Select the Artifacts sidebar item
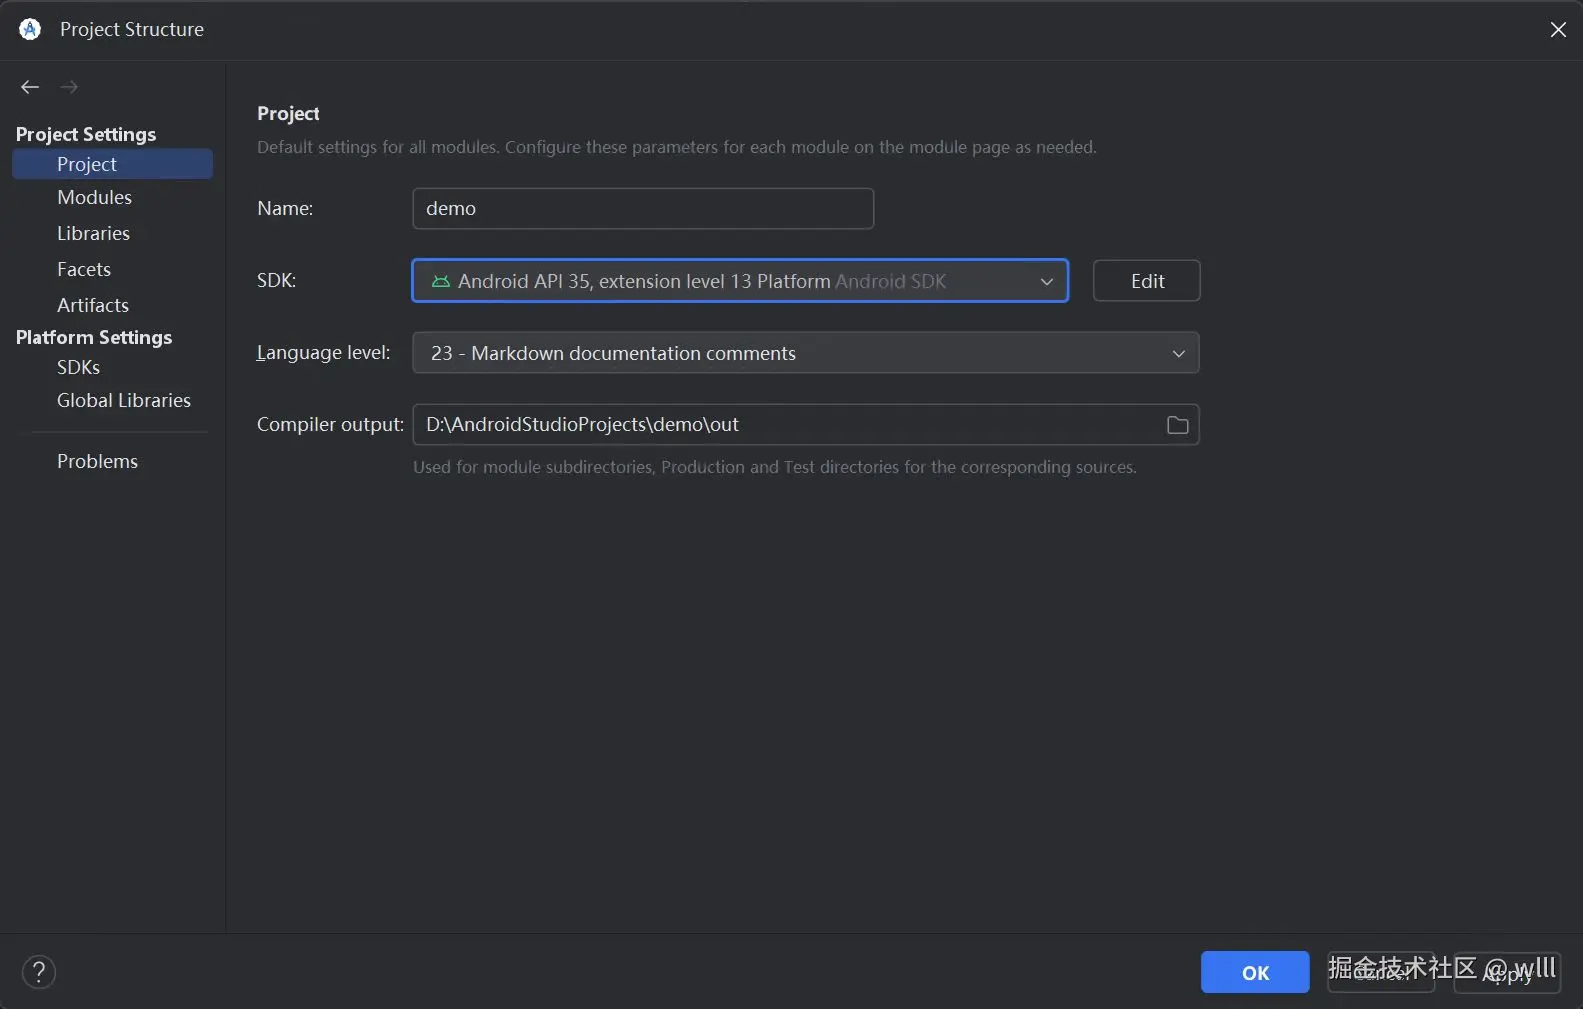Screen dimensions: 1583x1009 [x=93, y=305]
